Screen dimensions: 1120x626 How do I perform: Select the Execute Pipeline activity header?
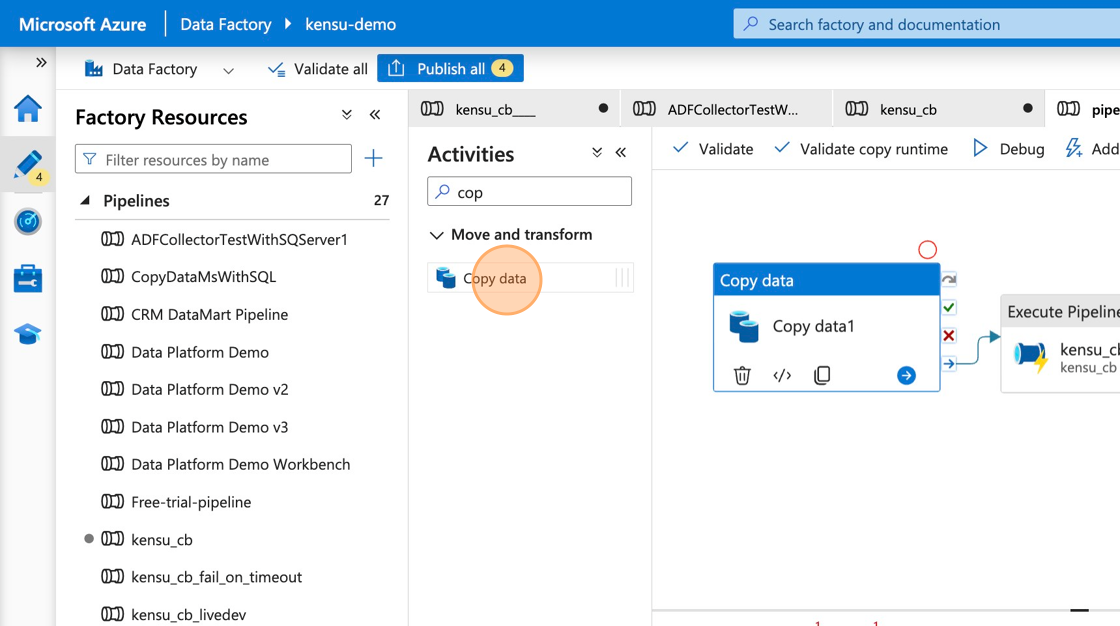click(x=1060, y=312)
